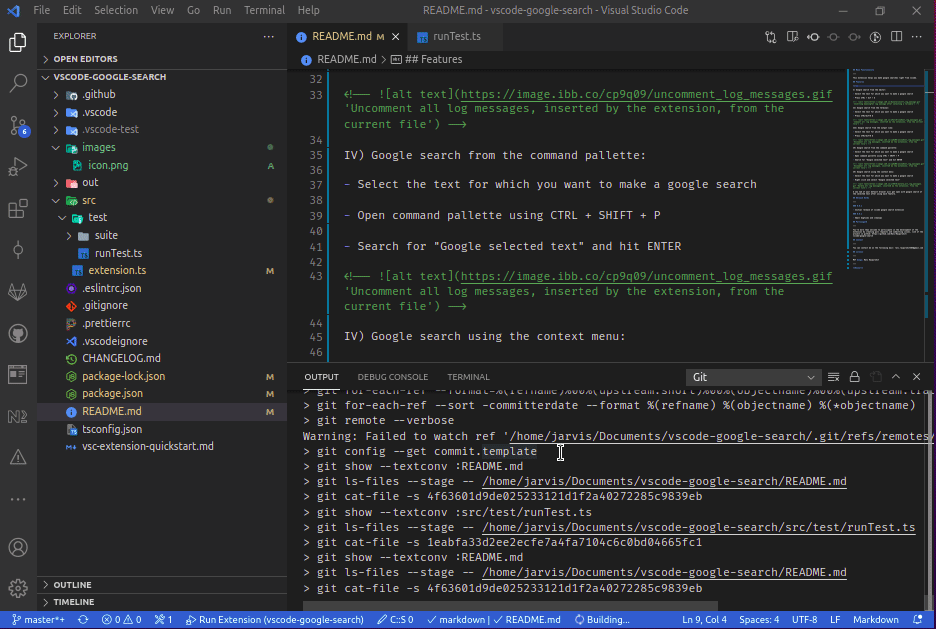Click the Split Editor icon
Viewport: 936px width, 629px height.
pos(896,37)
